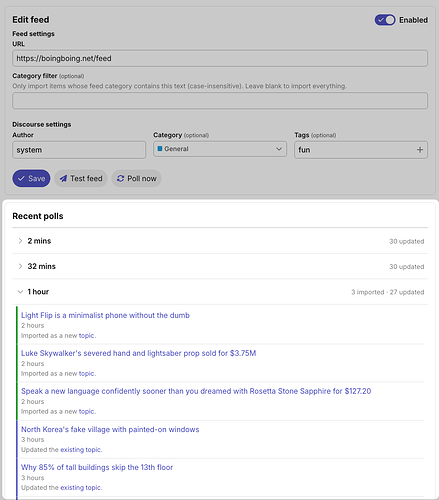Click existing topic link under North Korea item
The height and width of the screenshot is (500, 439).
click(81, 450)
